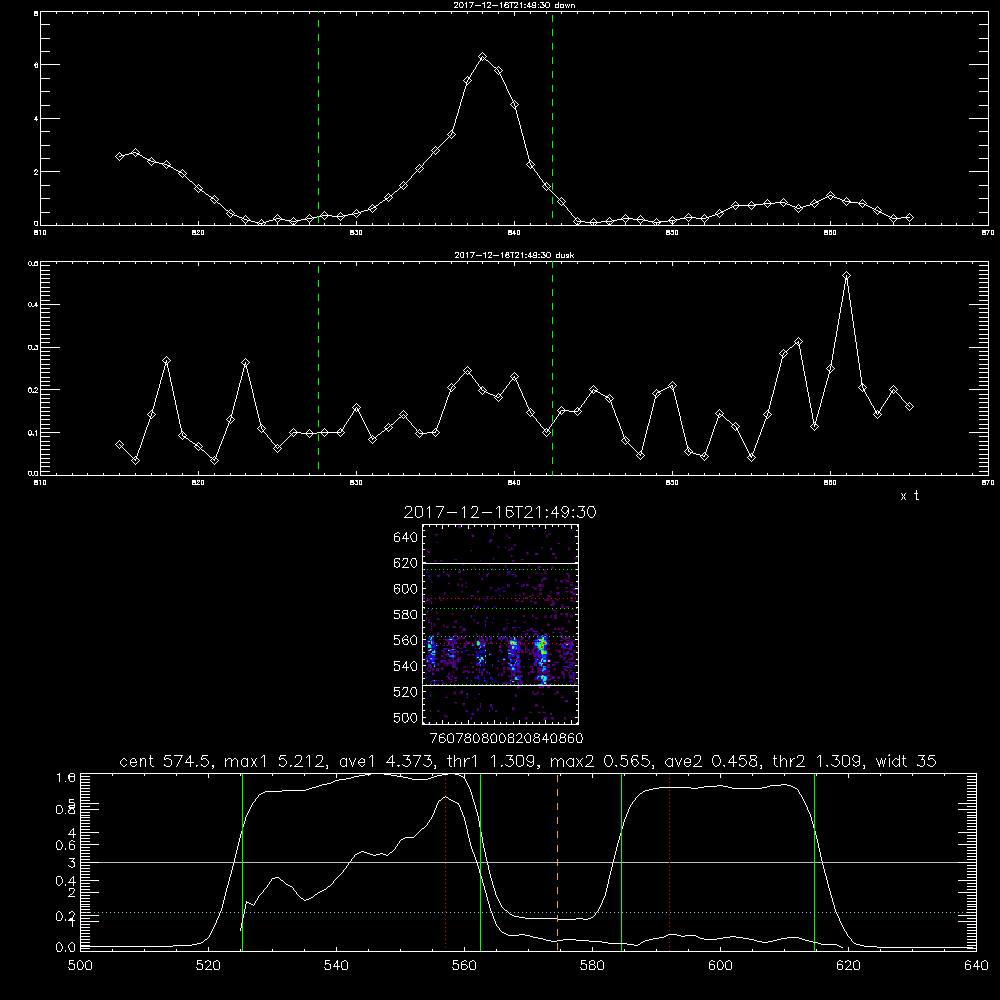The height and width of the screenshot is (1000, 1000).
Task: Click 'ave1 4.373' in the statistics line
Action: pyautogui.click(x=386, y=761)
